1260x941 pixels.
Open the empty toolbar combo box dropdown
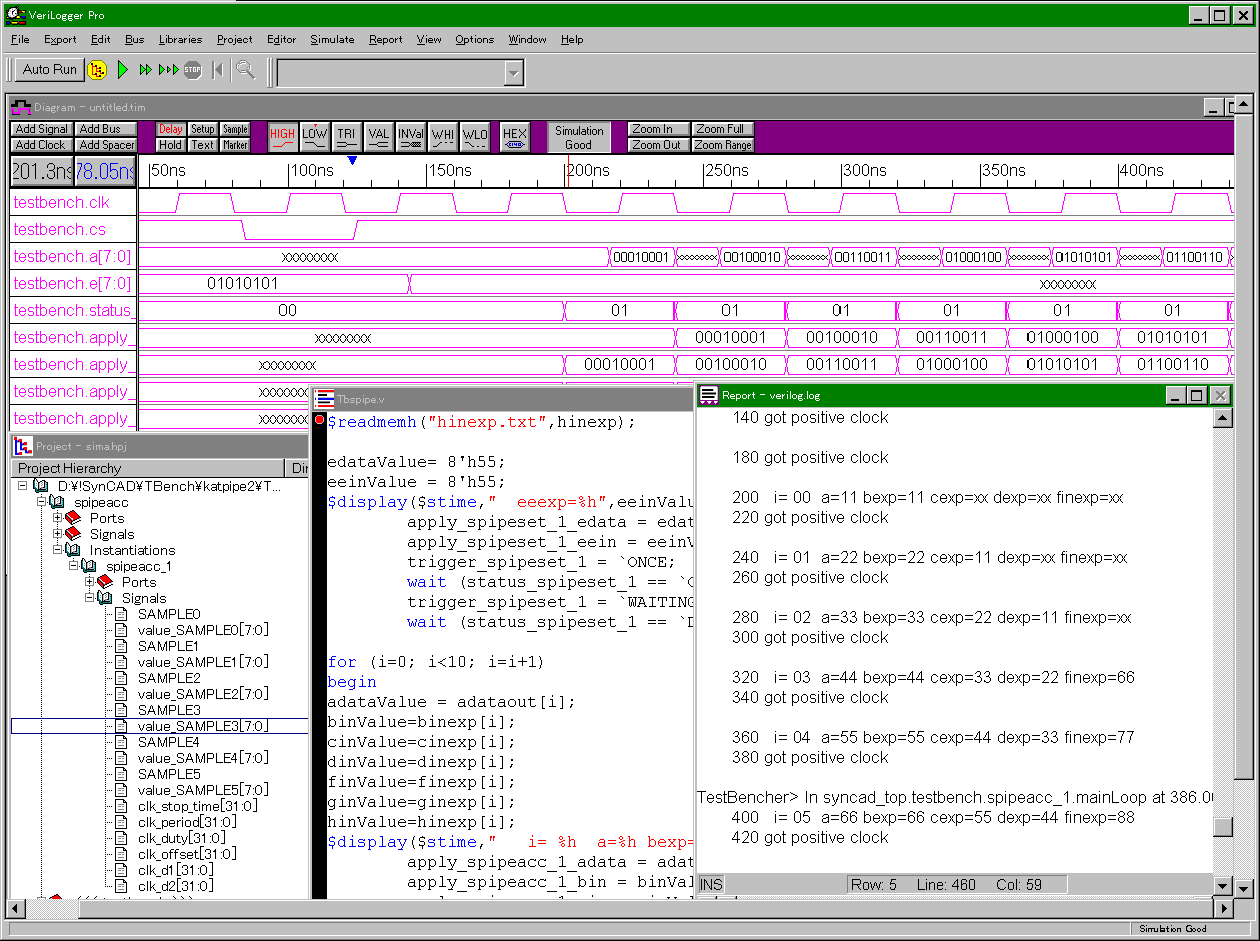click(513, 73)
